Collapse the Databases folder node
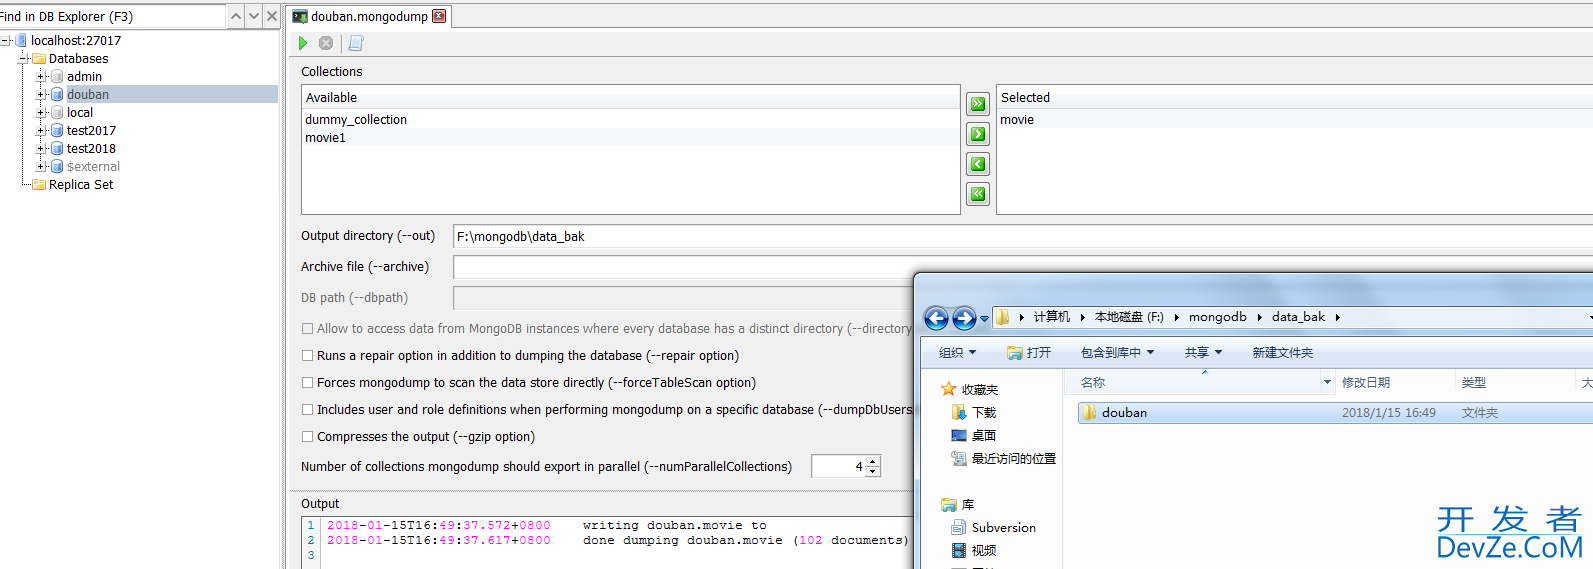Image resolution: width=1593 pixels, height=569 pixels. [x=24, y=58]
